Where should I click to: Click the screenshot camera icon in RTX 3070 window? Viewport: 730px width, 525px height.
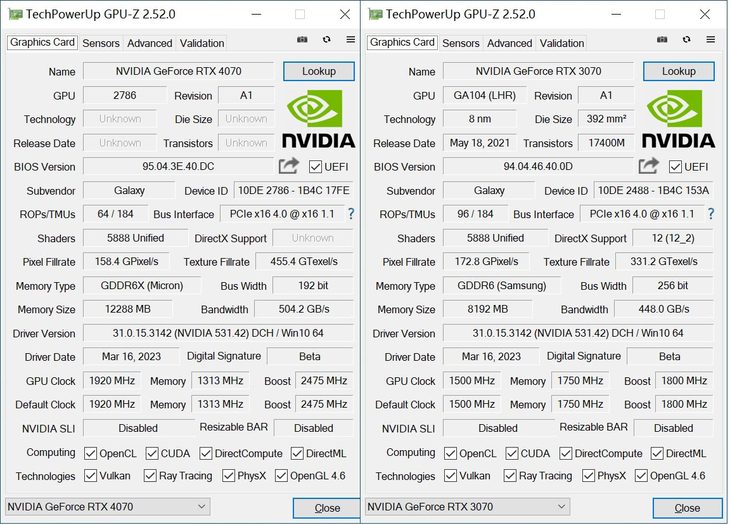point(662,40)
